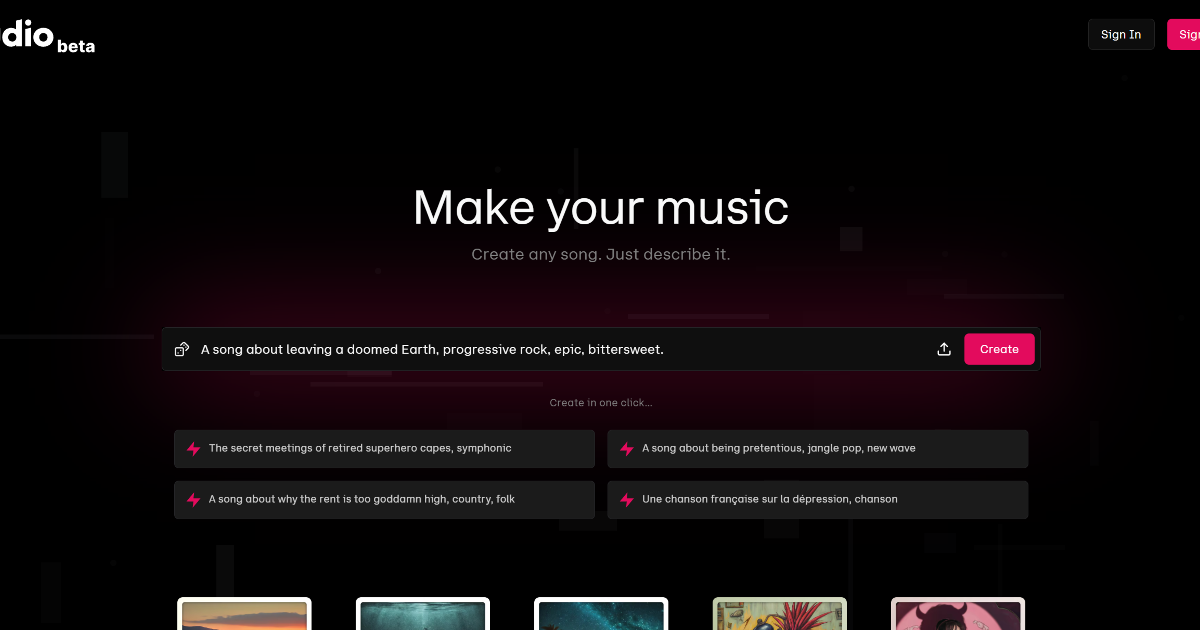
Task: Select the rent is too goddamn high suggestion
Action: coord(384,499)
